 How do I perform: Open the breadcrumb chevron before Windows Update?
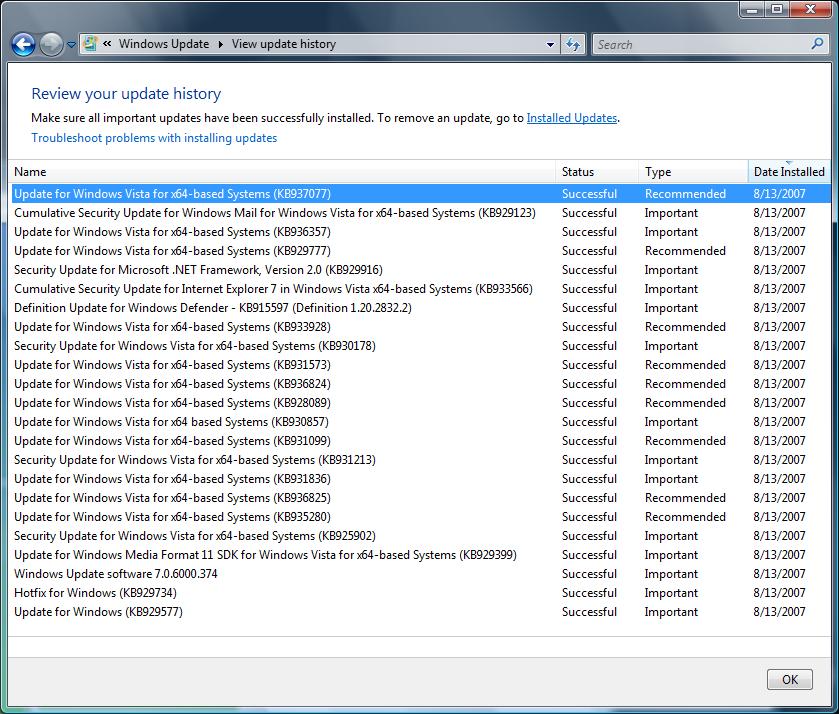tap(107, 44)
